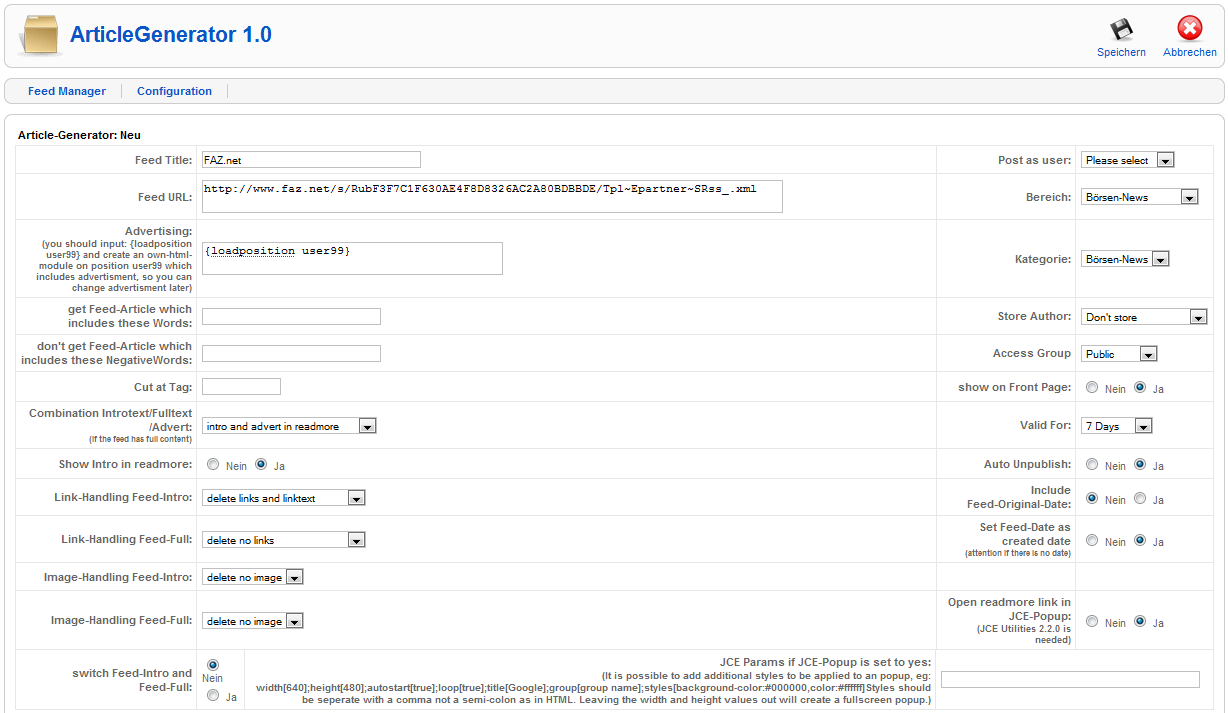
Task: Click the Feed Title: label
Action: (163, 160)
